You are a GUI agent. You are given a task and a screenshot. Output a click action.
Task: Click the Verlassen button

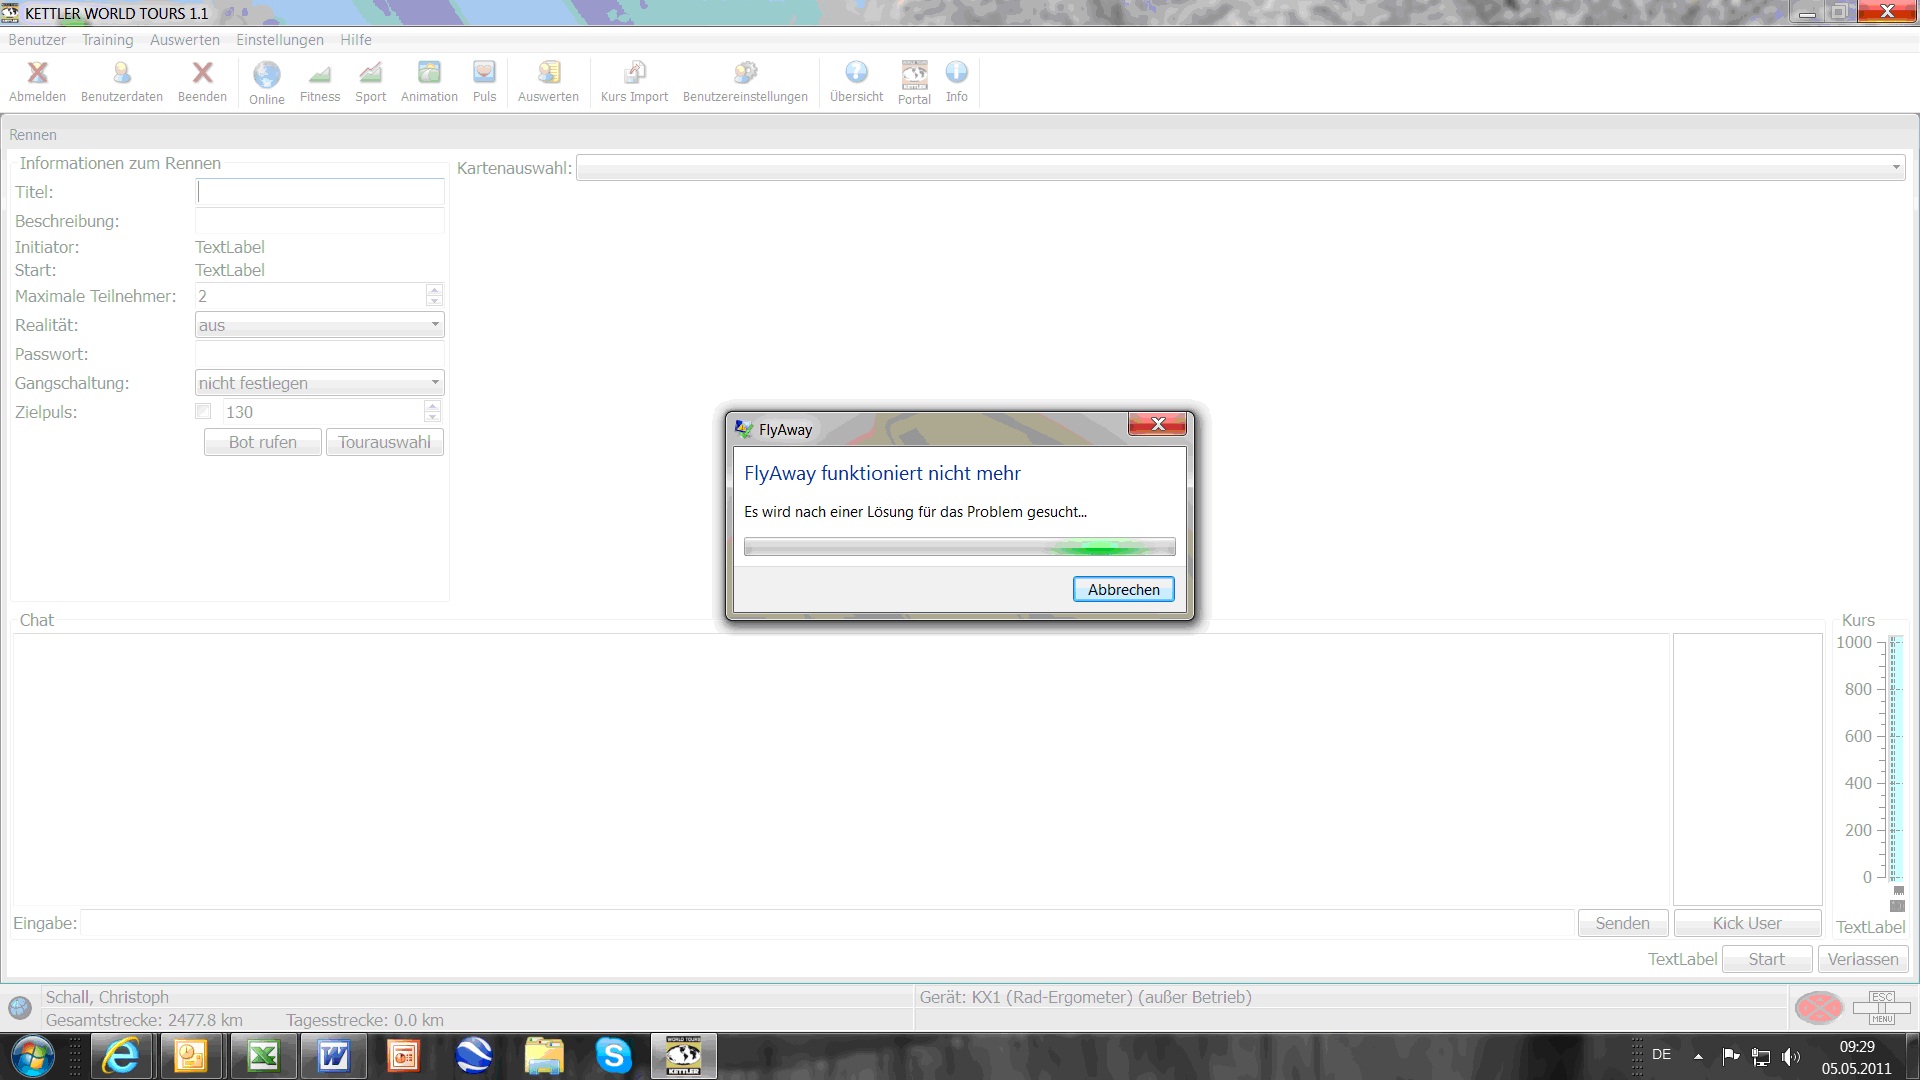click(x=1863, y=959)
